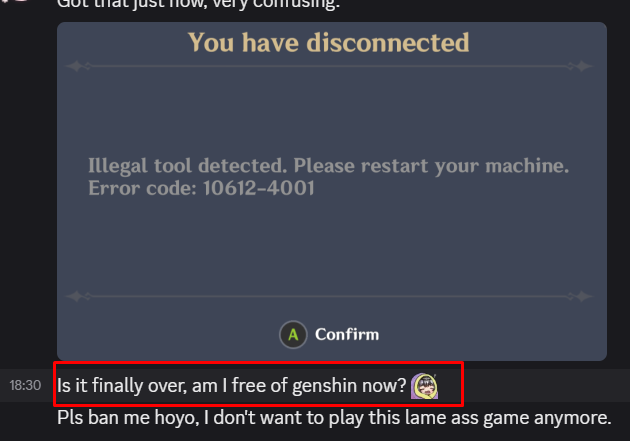The height and width of the screenshot is (441, 630).
Task: Open the attached disconnected error screenshot
Action: point(332,191)
